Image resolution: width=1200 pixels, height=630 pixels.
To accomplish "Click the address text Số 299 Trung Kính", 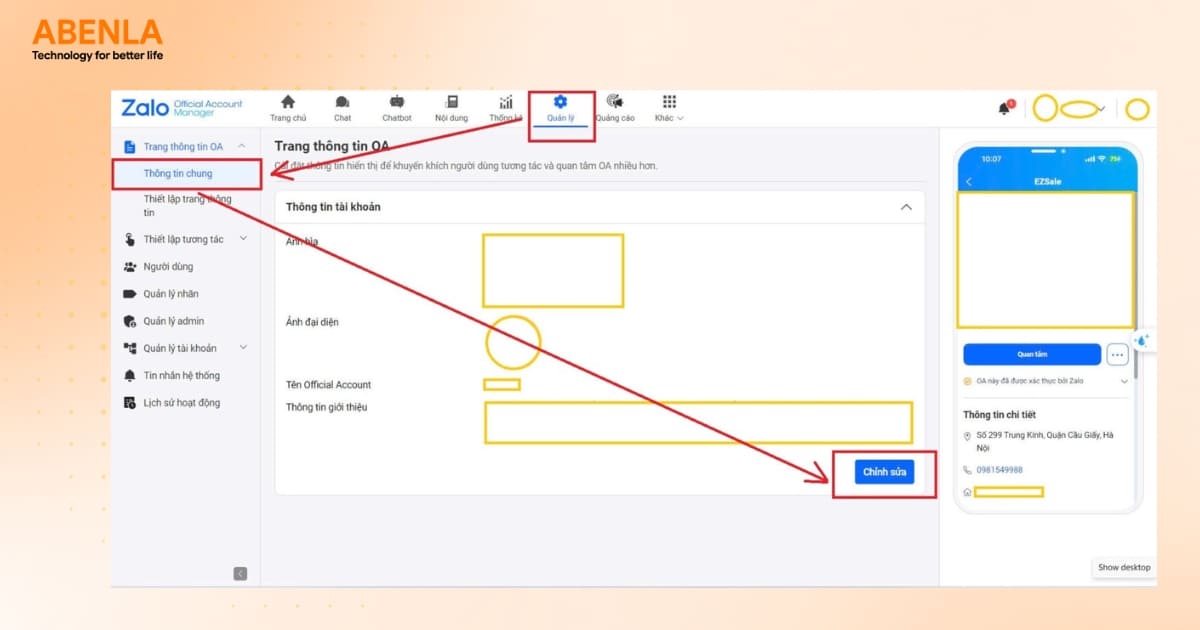I will (1045, 442).
